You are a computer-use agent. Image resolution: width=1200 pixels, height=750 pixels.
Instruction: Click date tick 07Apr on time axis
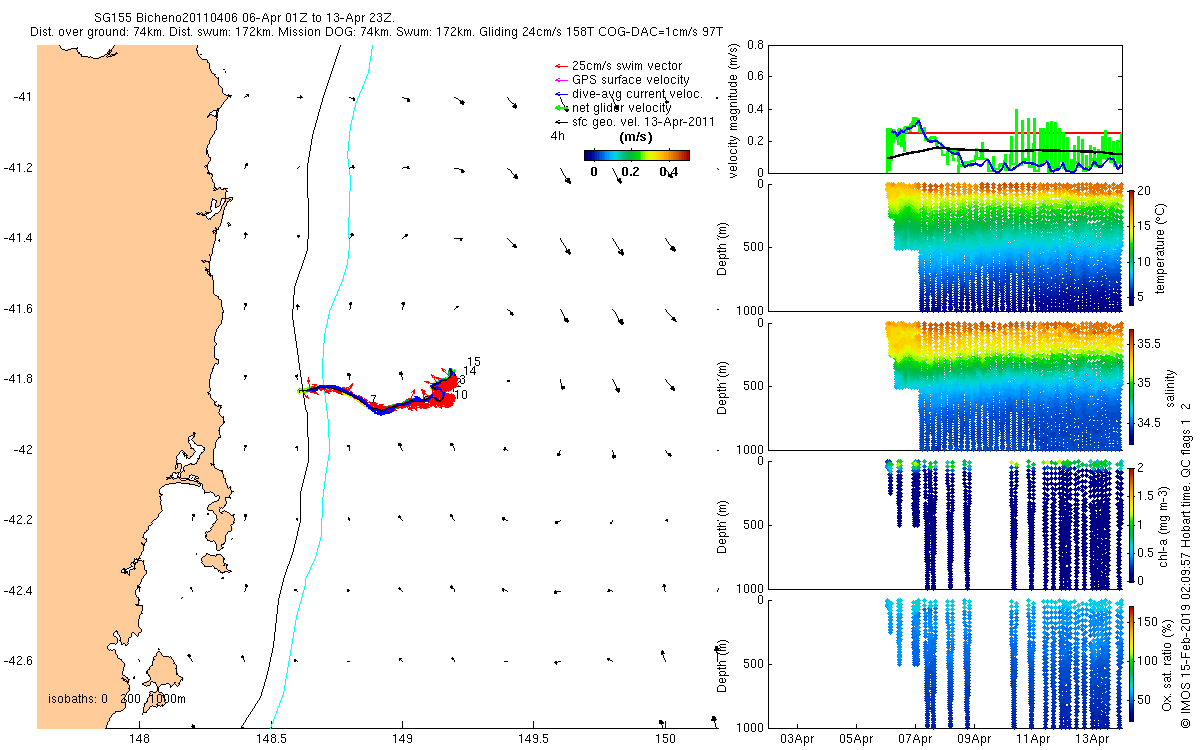915,739
